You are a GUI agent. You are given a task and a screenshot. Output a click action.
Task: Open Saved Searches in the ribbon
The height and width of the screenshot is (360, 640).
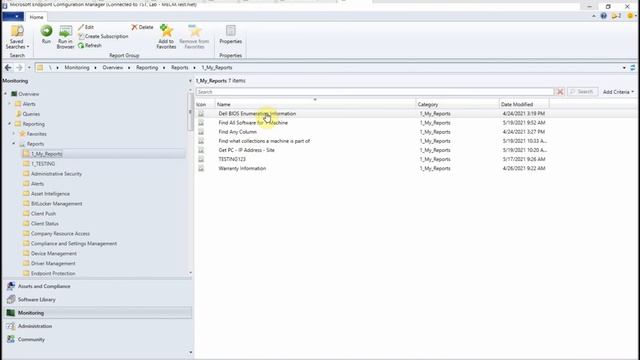click(17, 37)
